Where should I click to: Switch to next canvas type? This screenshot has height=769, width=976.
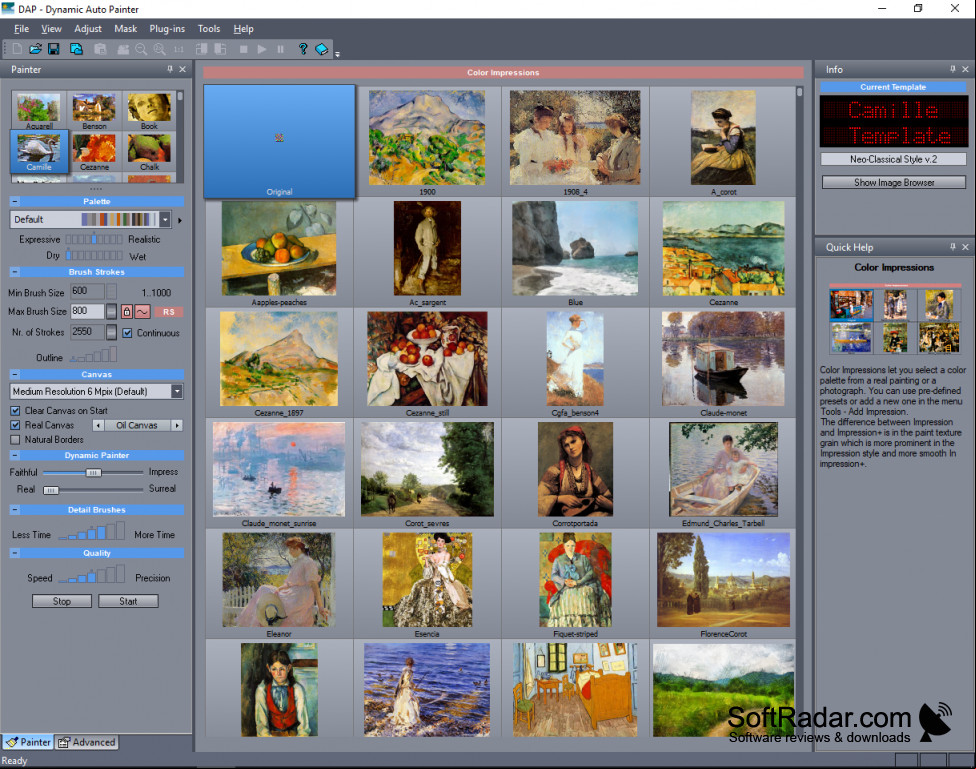[x=177, y=425]
